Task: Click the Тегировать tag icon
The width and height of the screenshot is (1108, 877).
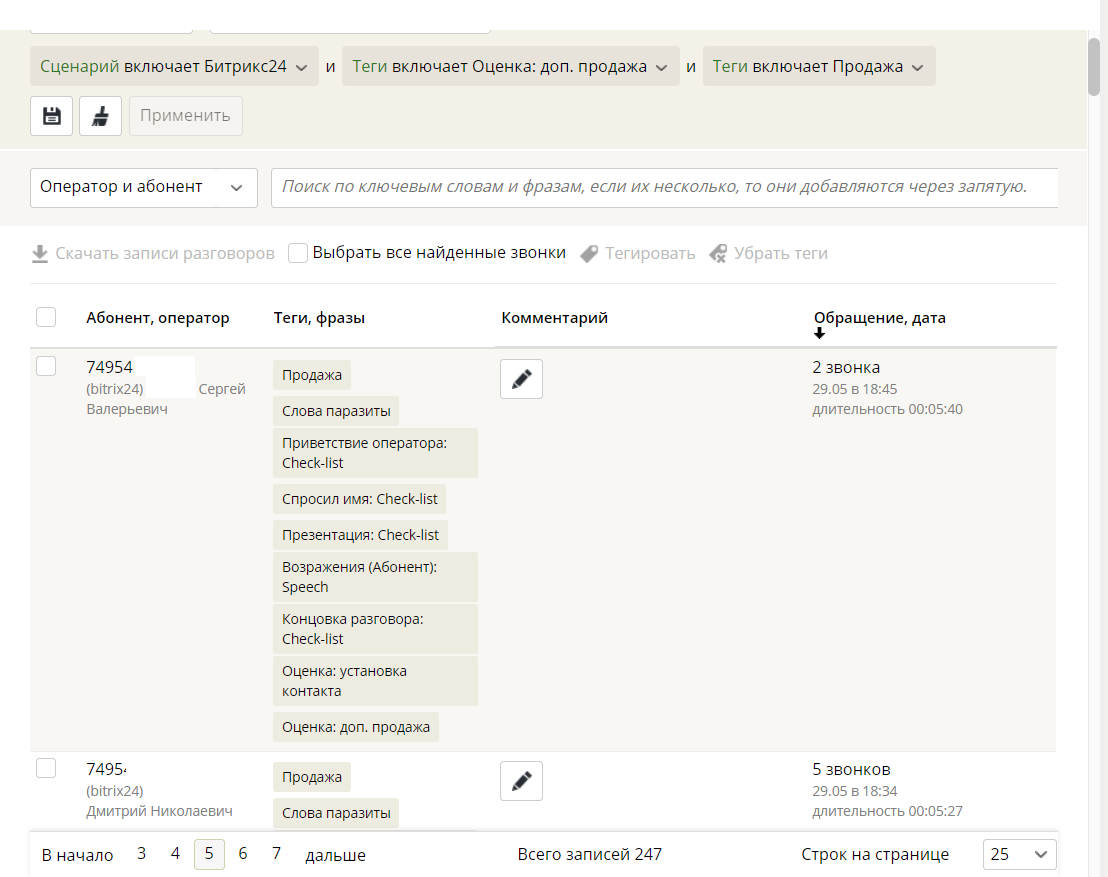Action: [589, 254]
